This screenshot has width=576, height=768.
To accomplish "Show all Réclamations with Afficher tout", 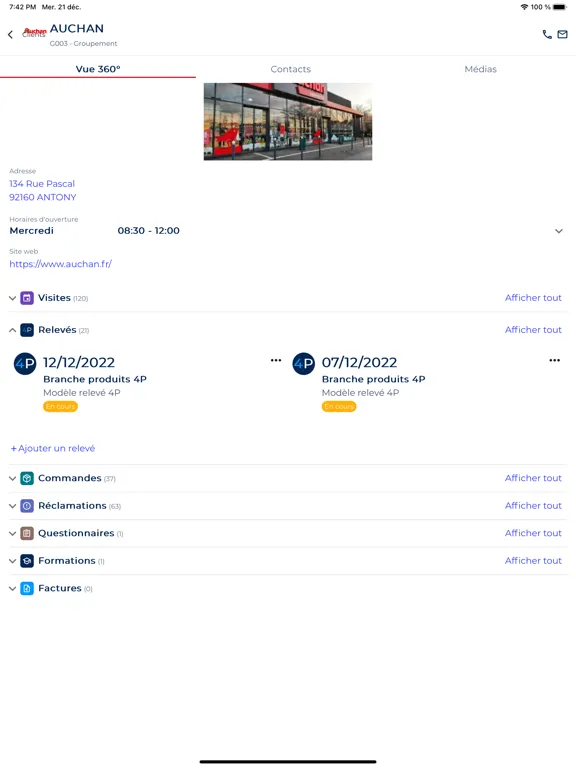I will [533, 505].
